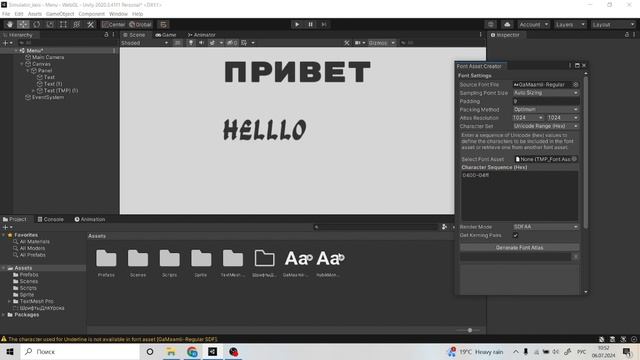Open Unity Collab icon in toolbar
The image size is (640, 360).
tap(491, 24)
